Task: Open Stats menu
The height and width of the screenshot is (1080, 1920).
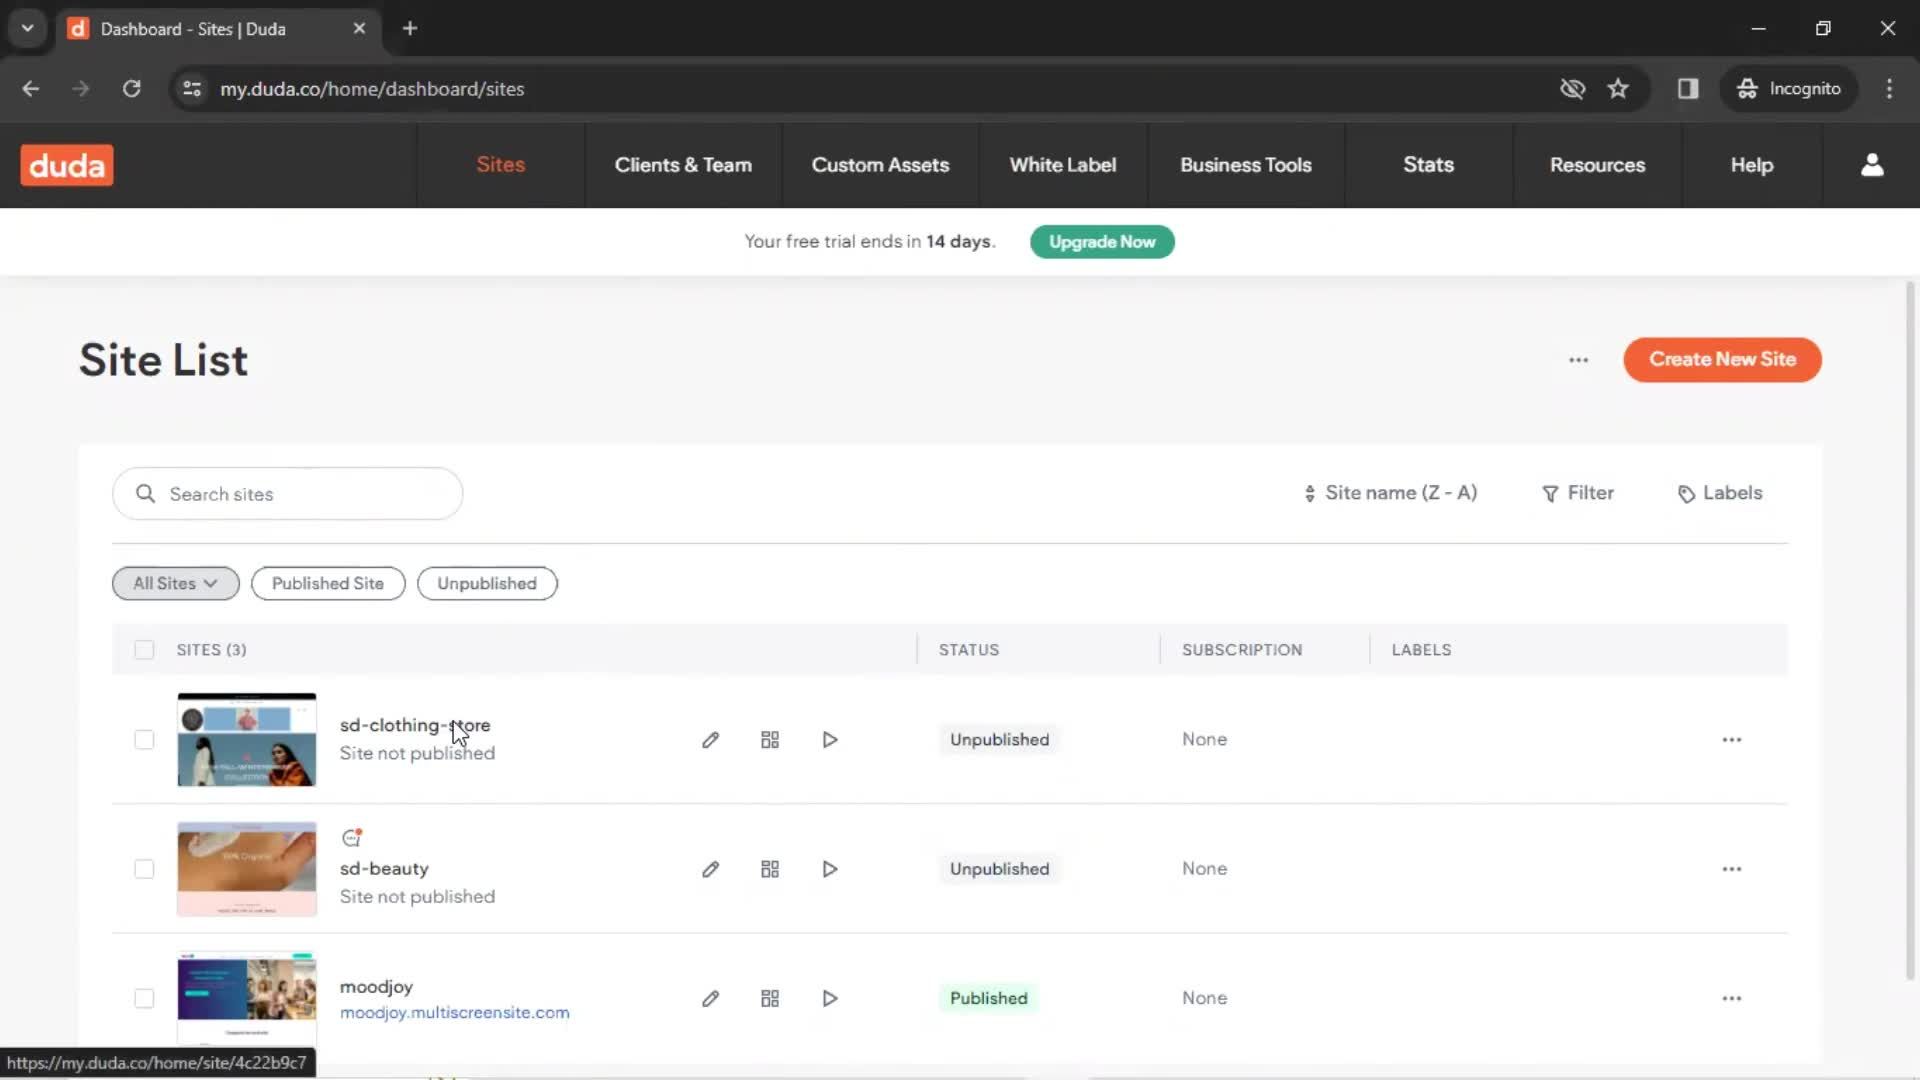Action: pos(1428,165)
